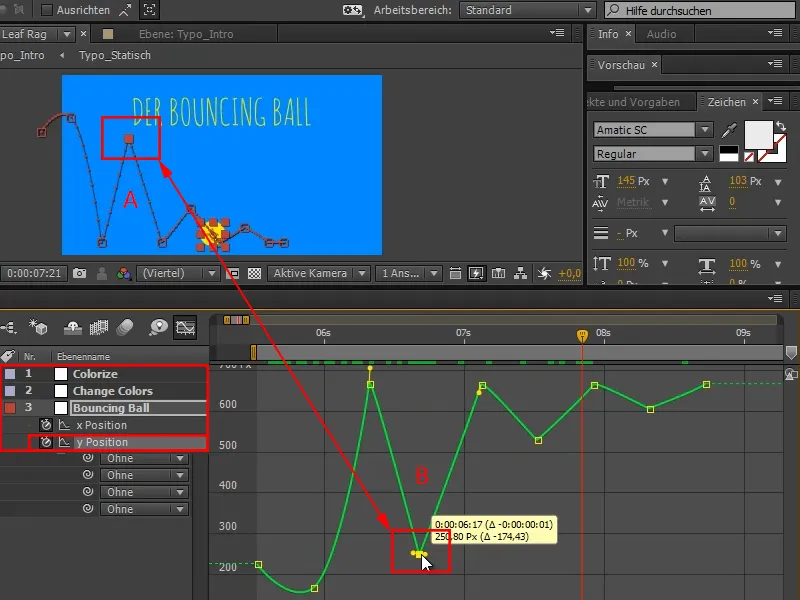Click the Show Snapshot person icon
Image resolution: width=800 pixels, height=600 pixels.
pyautogui.click(x=102, y=273)
